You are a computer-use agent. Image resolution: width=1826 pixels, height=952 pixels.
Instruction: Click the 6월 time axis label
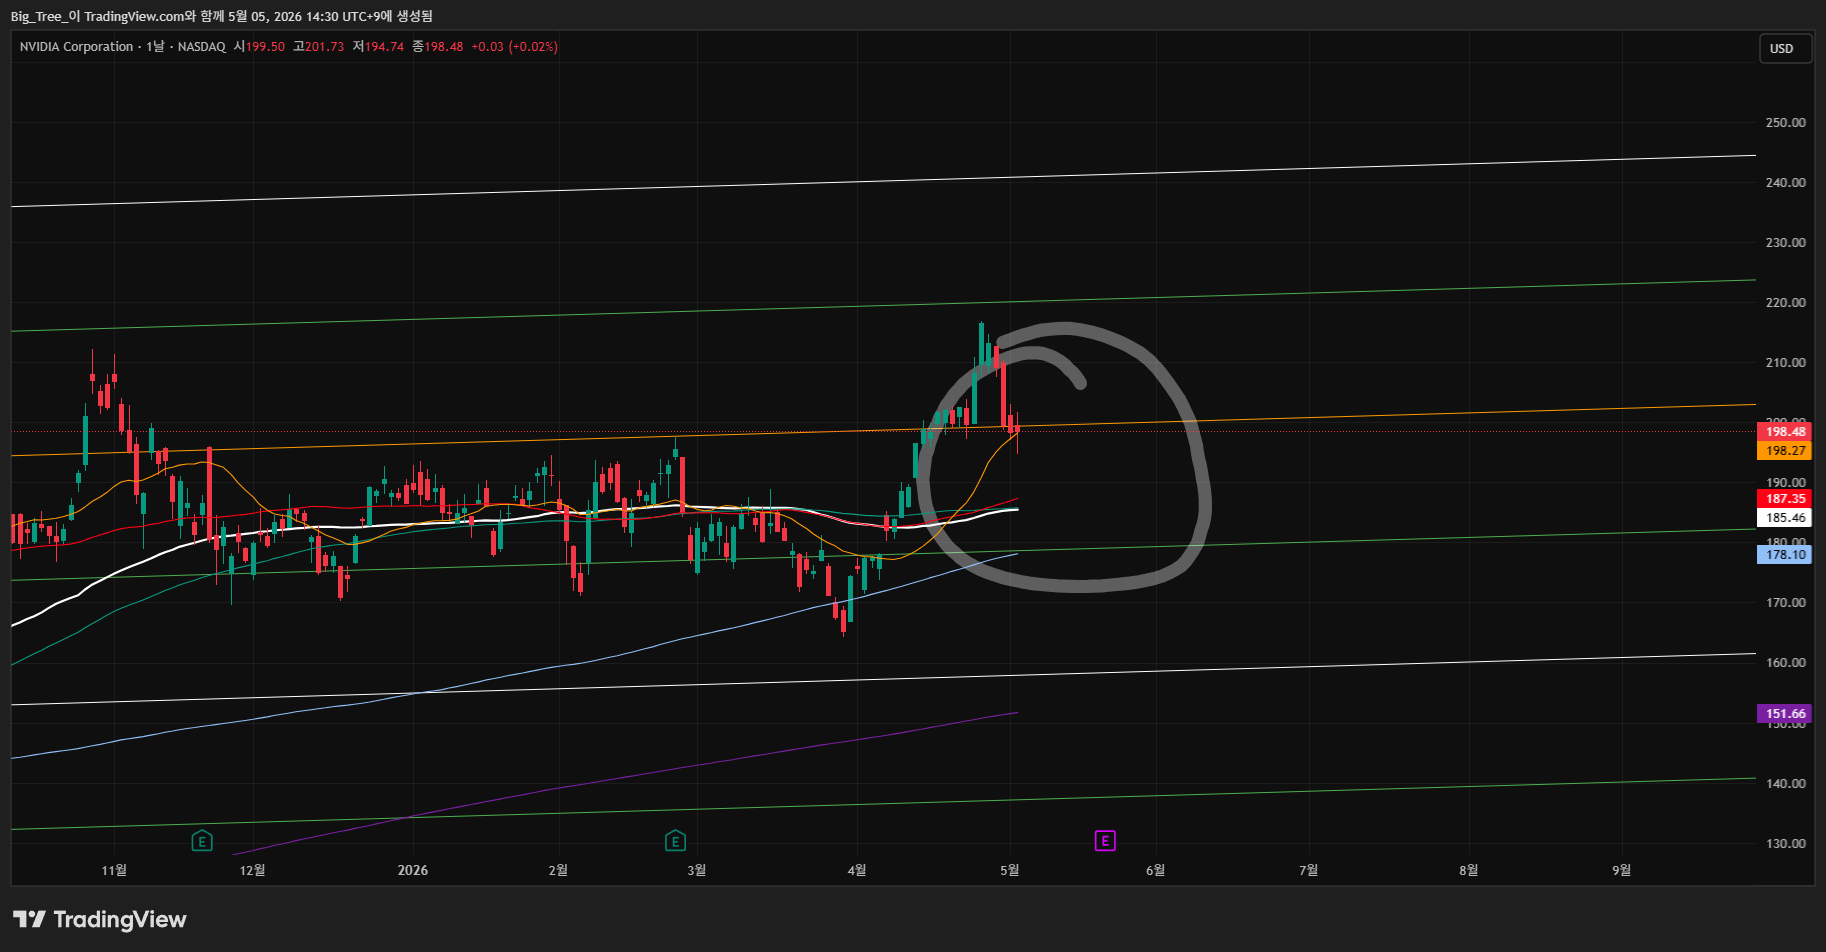click(x=1155, y=870)
